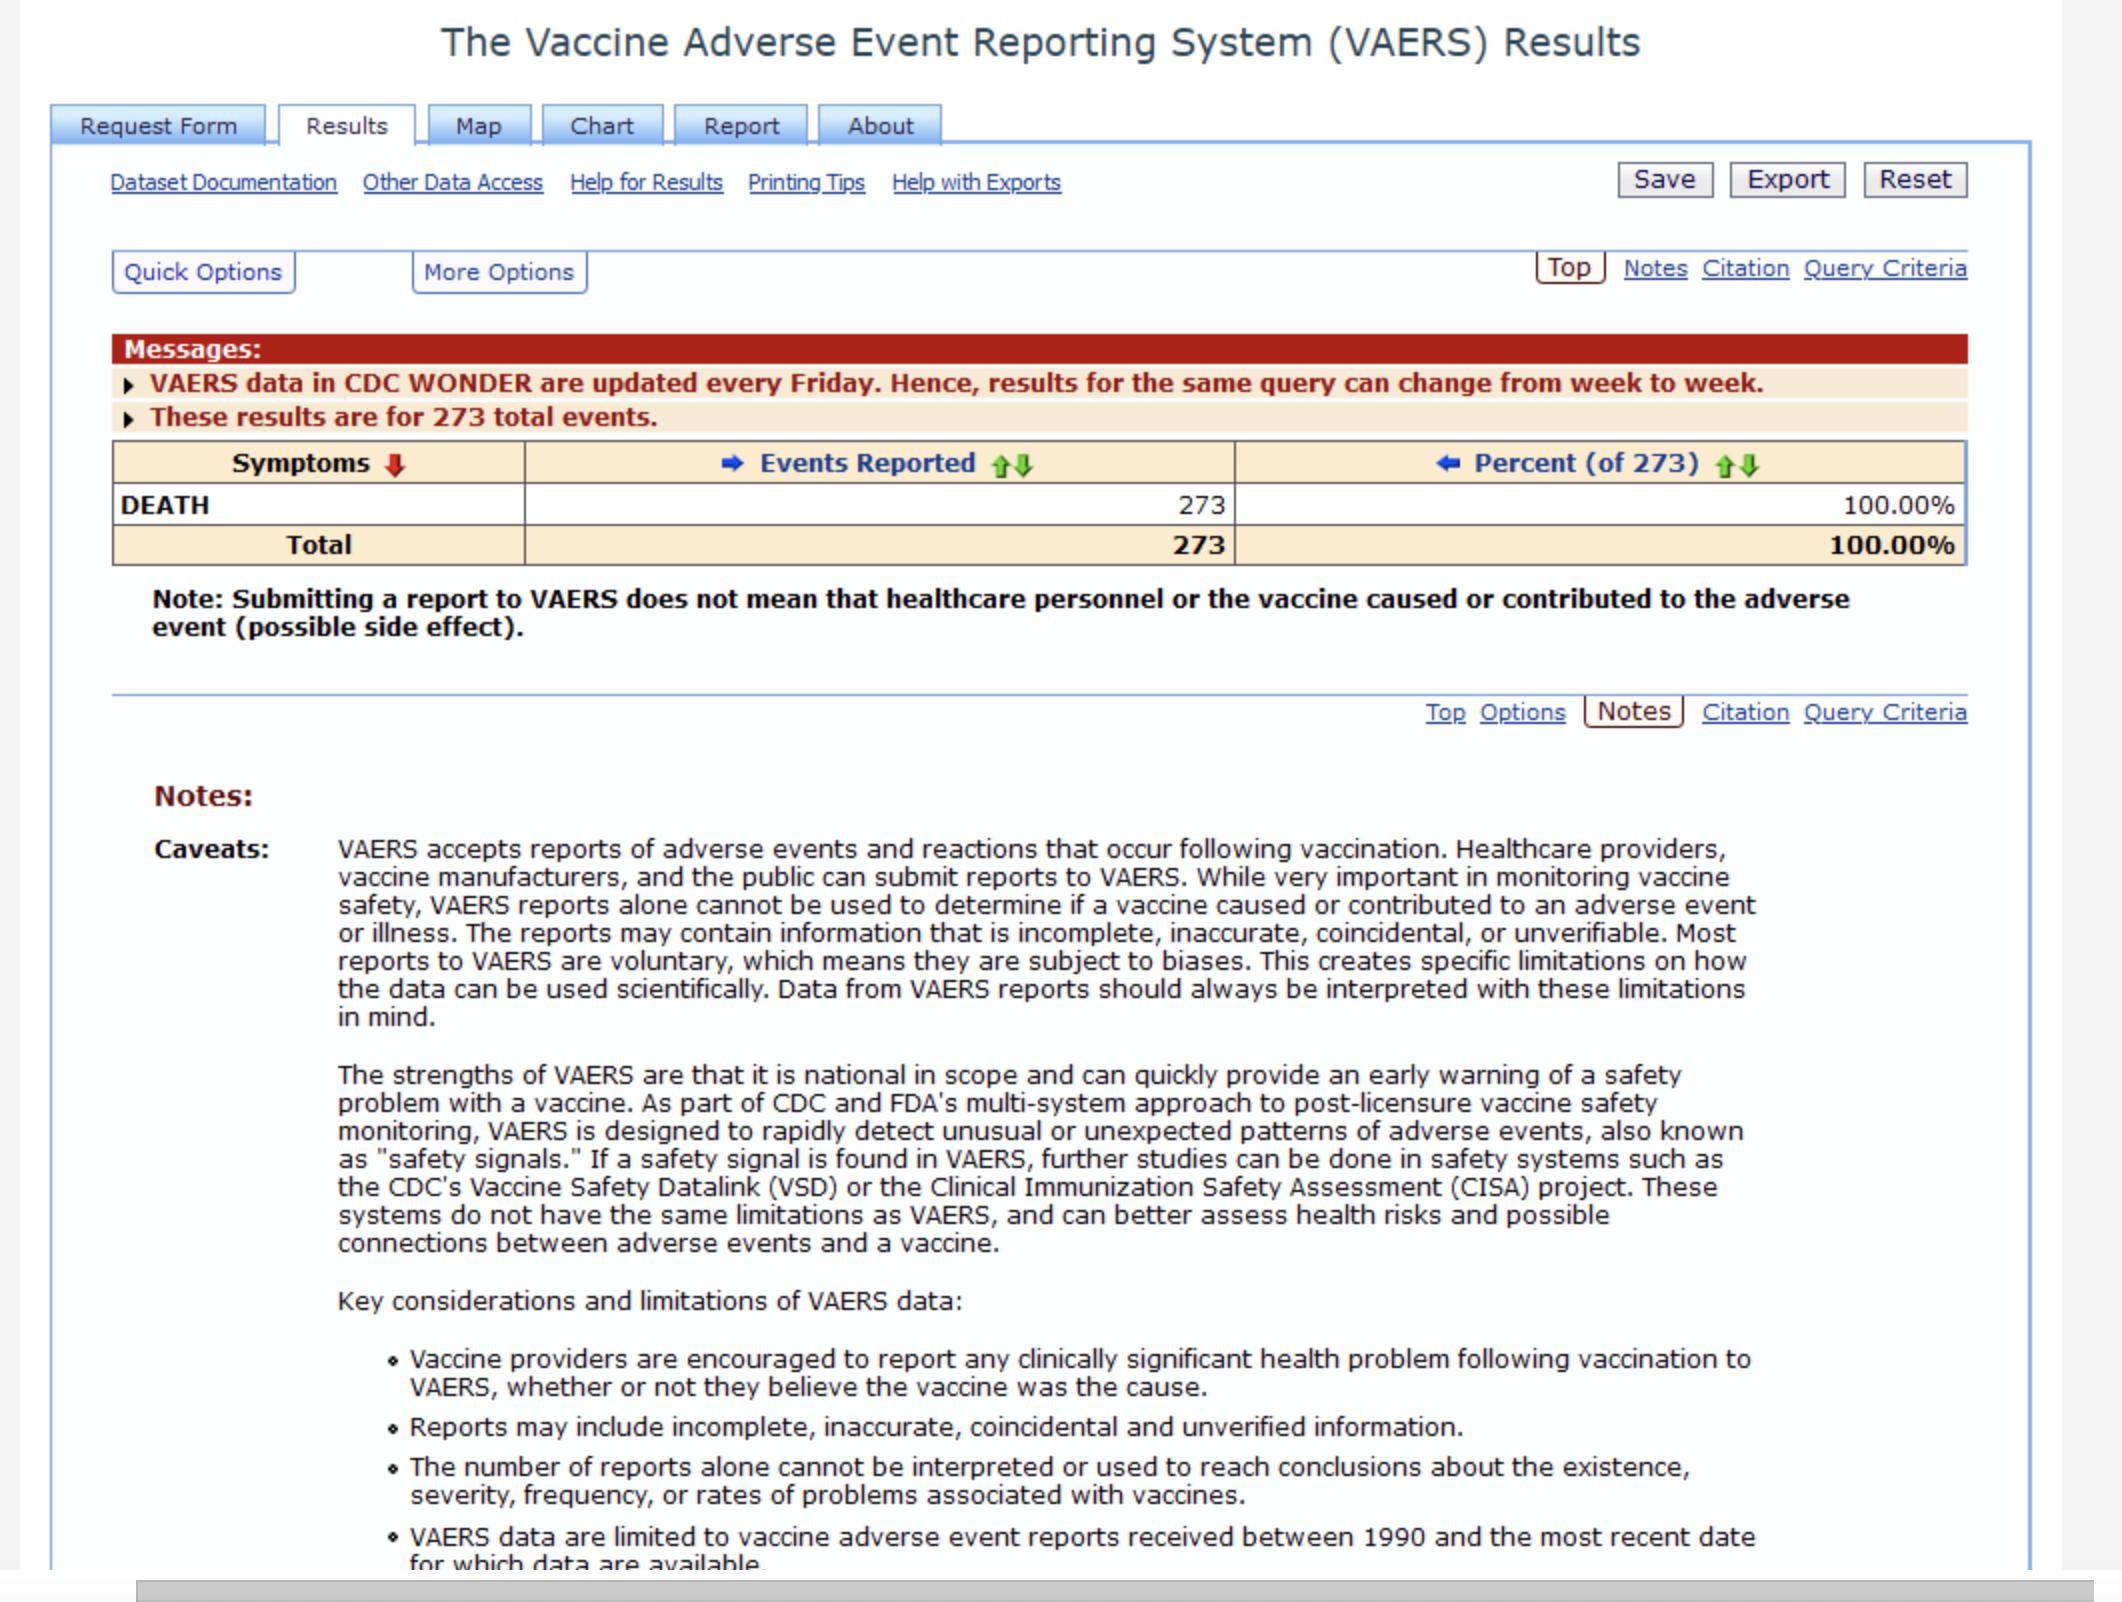Select the DEATH symptom row label
This screenshot has height=1602, width=2122.
(x=165, y=505)
